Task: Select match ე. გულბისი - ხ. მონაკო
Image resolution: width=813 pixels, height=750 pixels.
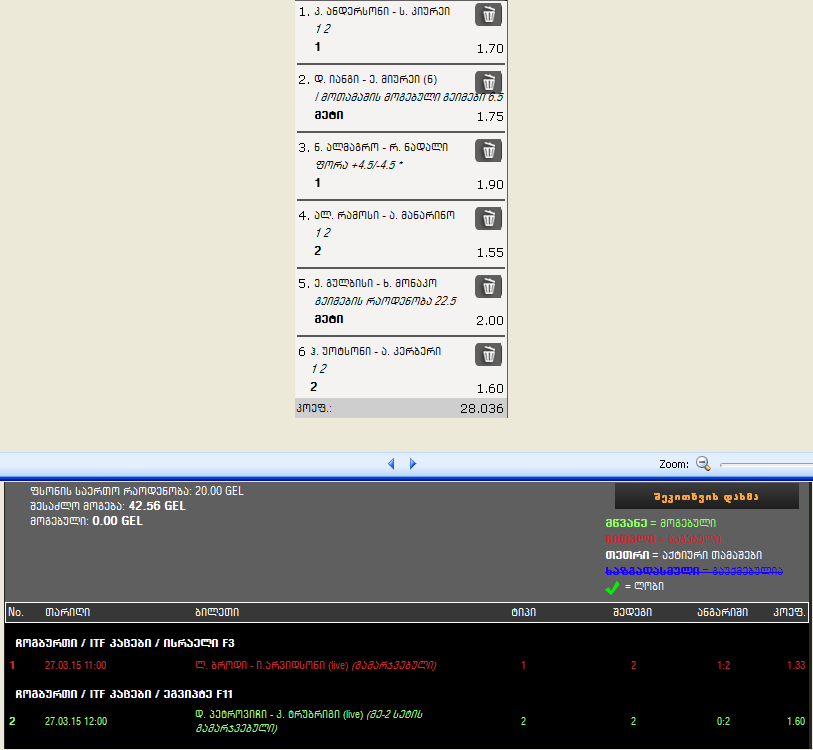Action: 375,283
